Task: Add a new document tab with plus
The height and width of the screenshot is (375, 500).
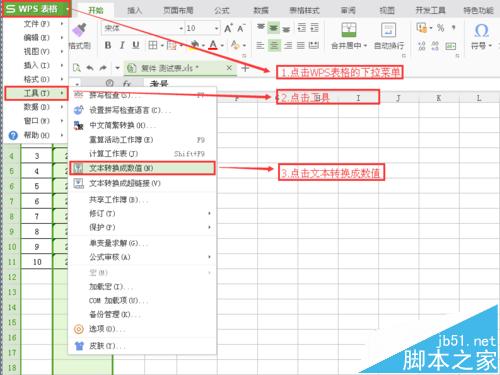Action: [x=245, y=68]
